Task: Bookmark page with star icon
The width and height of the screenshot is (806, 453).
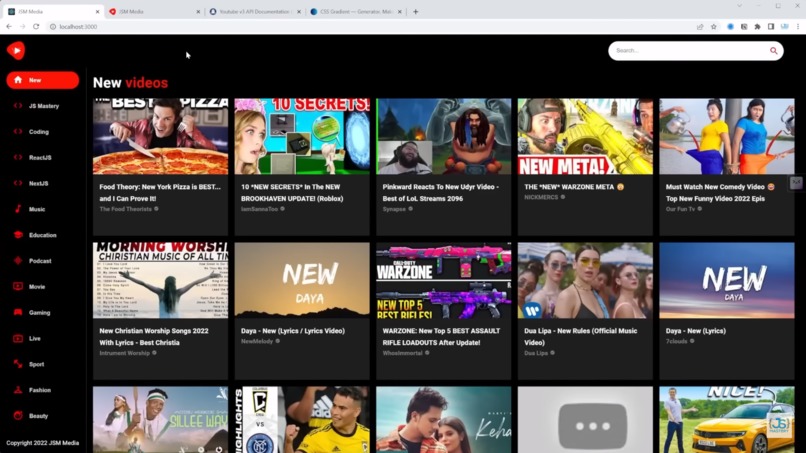Action: (713, 27)
